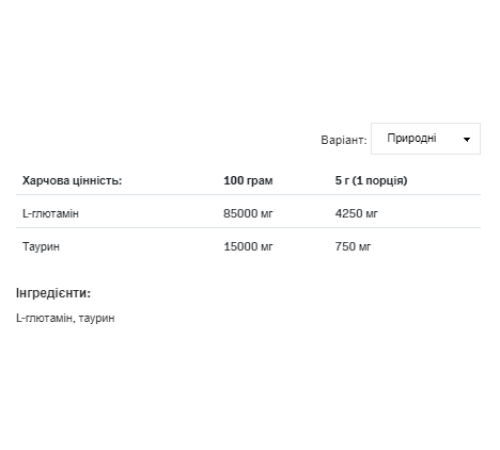Screen dimensions: 500x450
Task: Select the Харчова цінність header
Action: pyautogui.click(x=72, y=181)
